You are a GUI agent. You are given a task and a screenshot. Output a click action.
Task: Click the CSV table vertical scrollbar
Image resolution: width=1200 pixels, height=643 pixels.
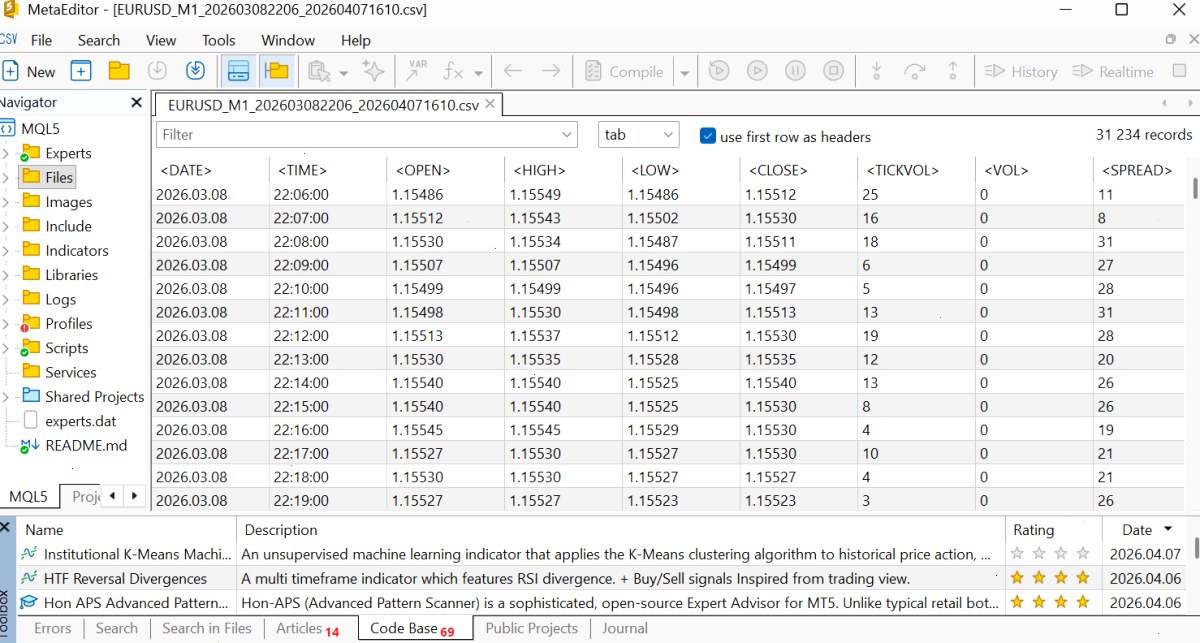click(1194, 188)
